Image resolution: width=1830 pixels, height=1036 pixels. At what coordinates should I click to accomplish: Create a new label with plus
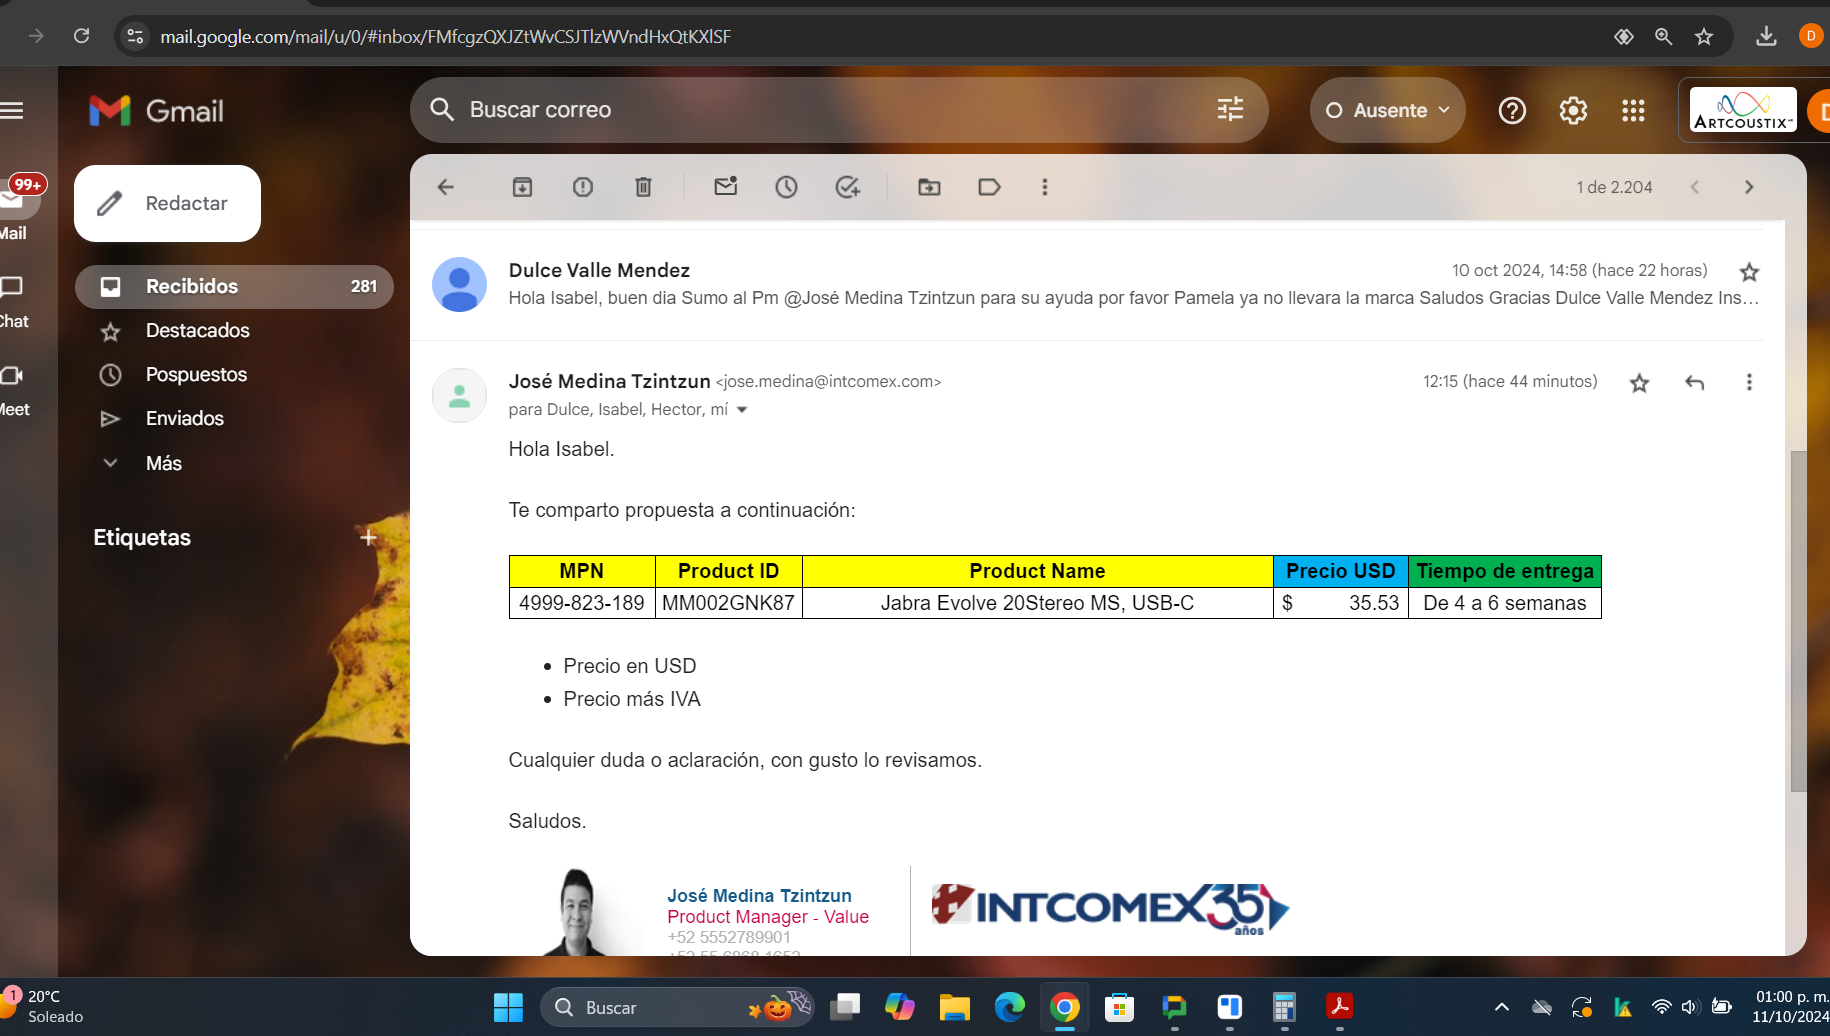tap(368, 538)
